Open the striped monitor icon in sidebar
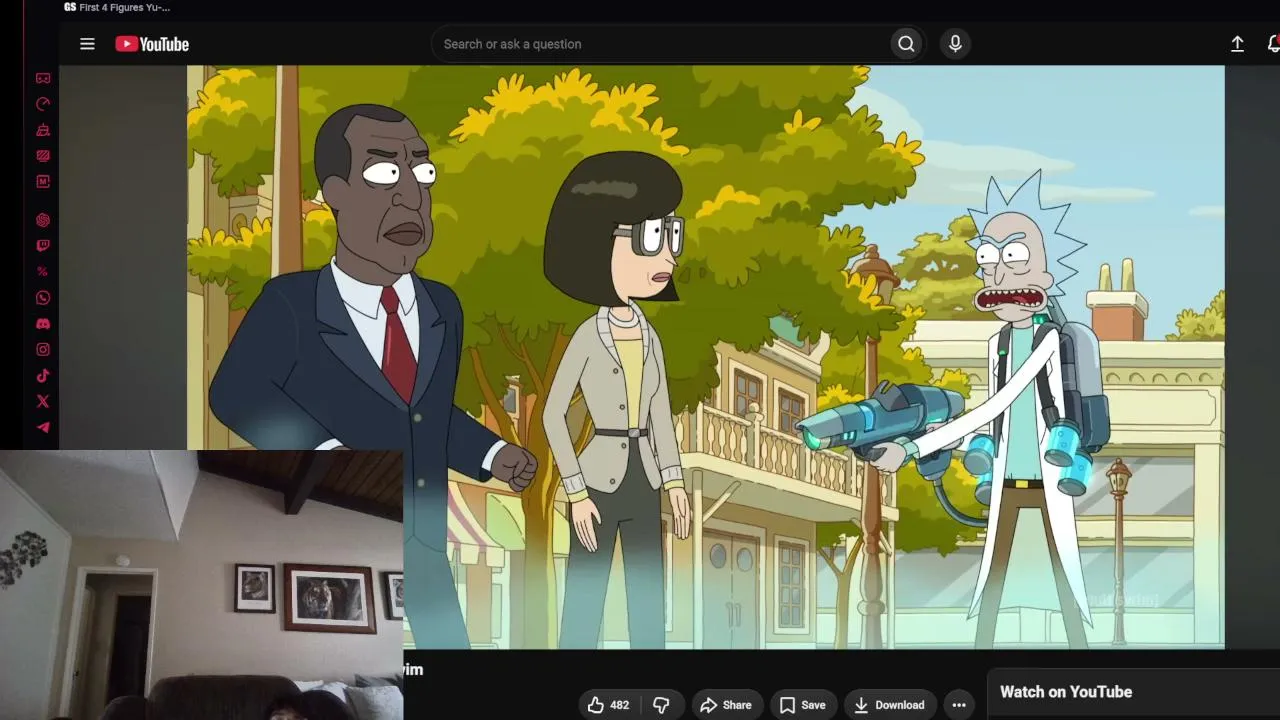 click(x=43, y=156)
